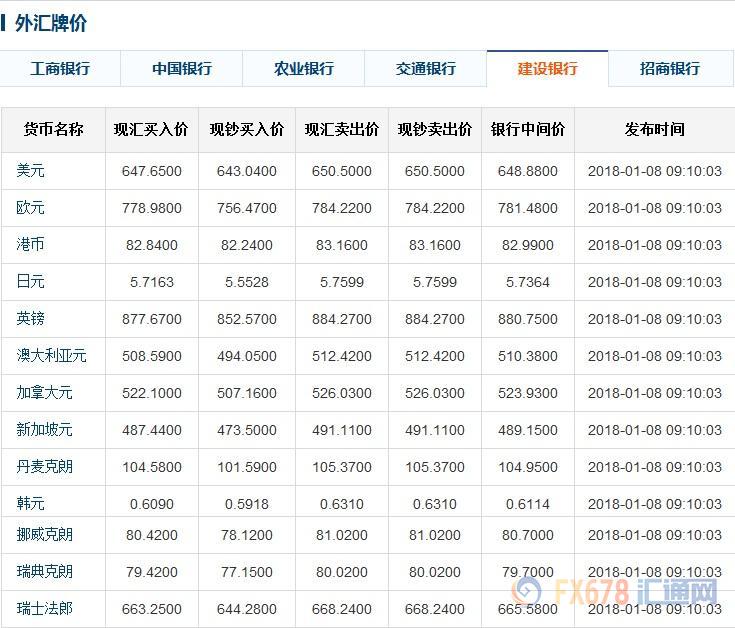The image size is (735, 628).
Task: Select the 农业银行 tab
Action: pos(304,68)
